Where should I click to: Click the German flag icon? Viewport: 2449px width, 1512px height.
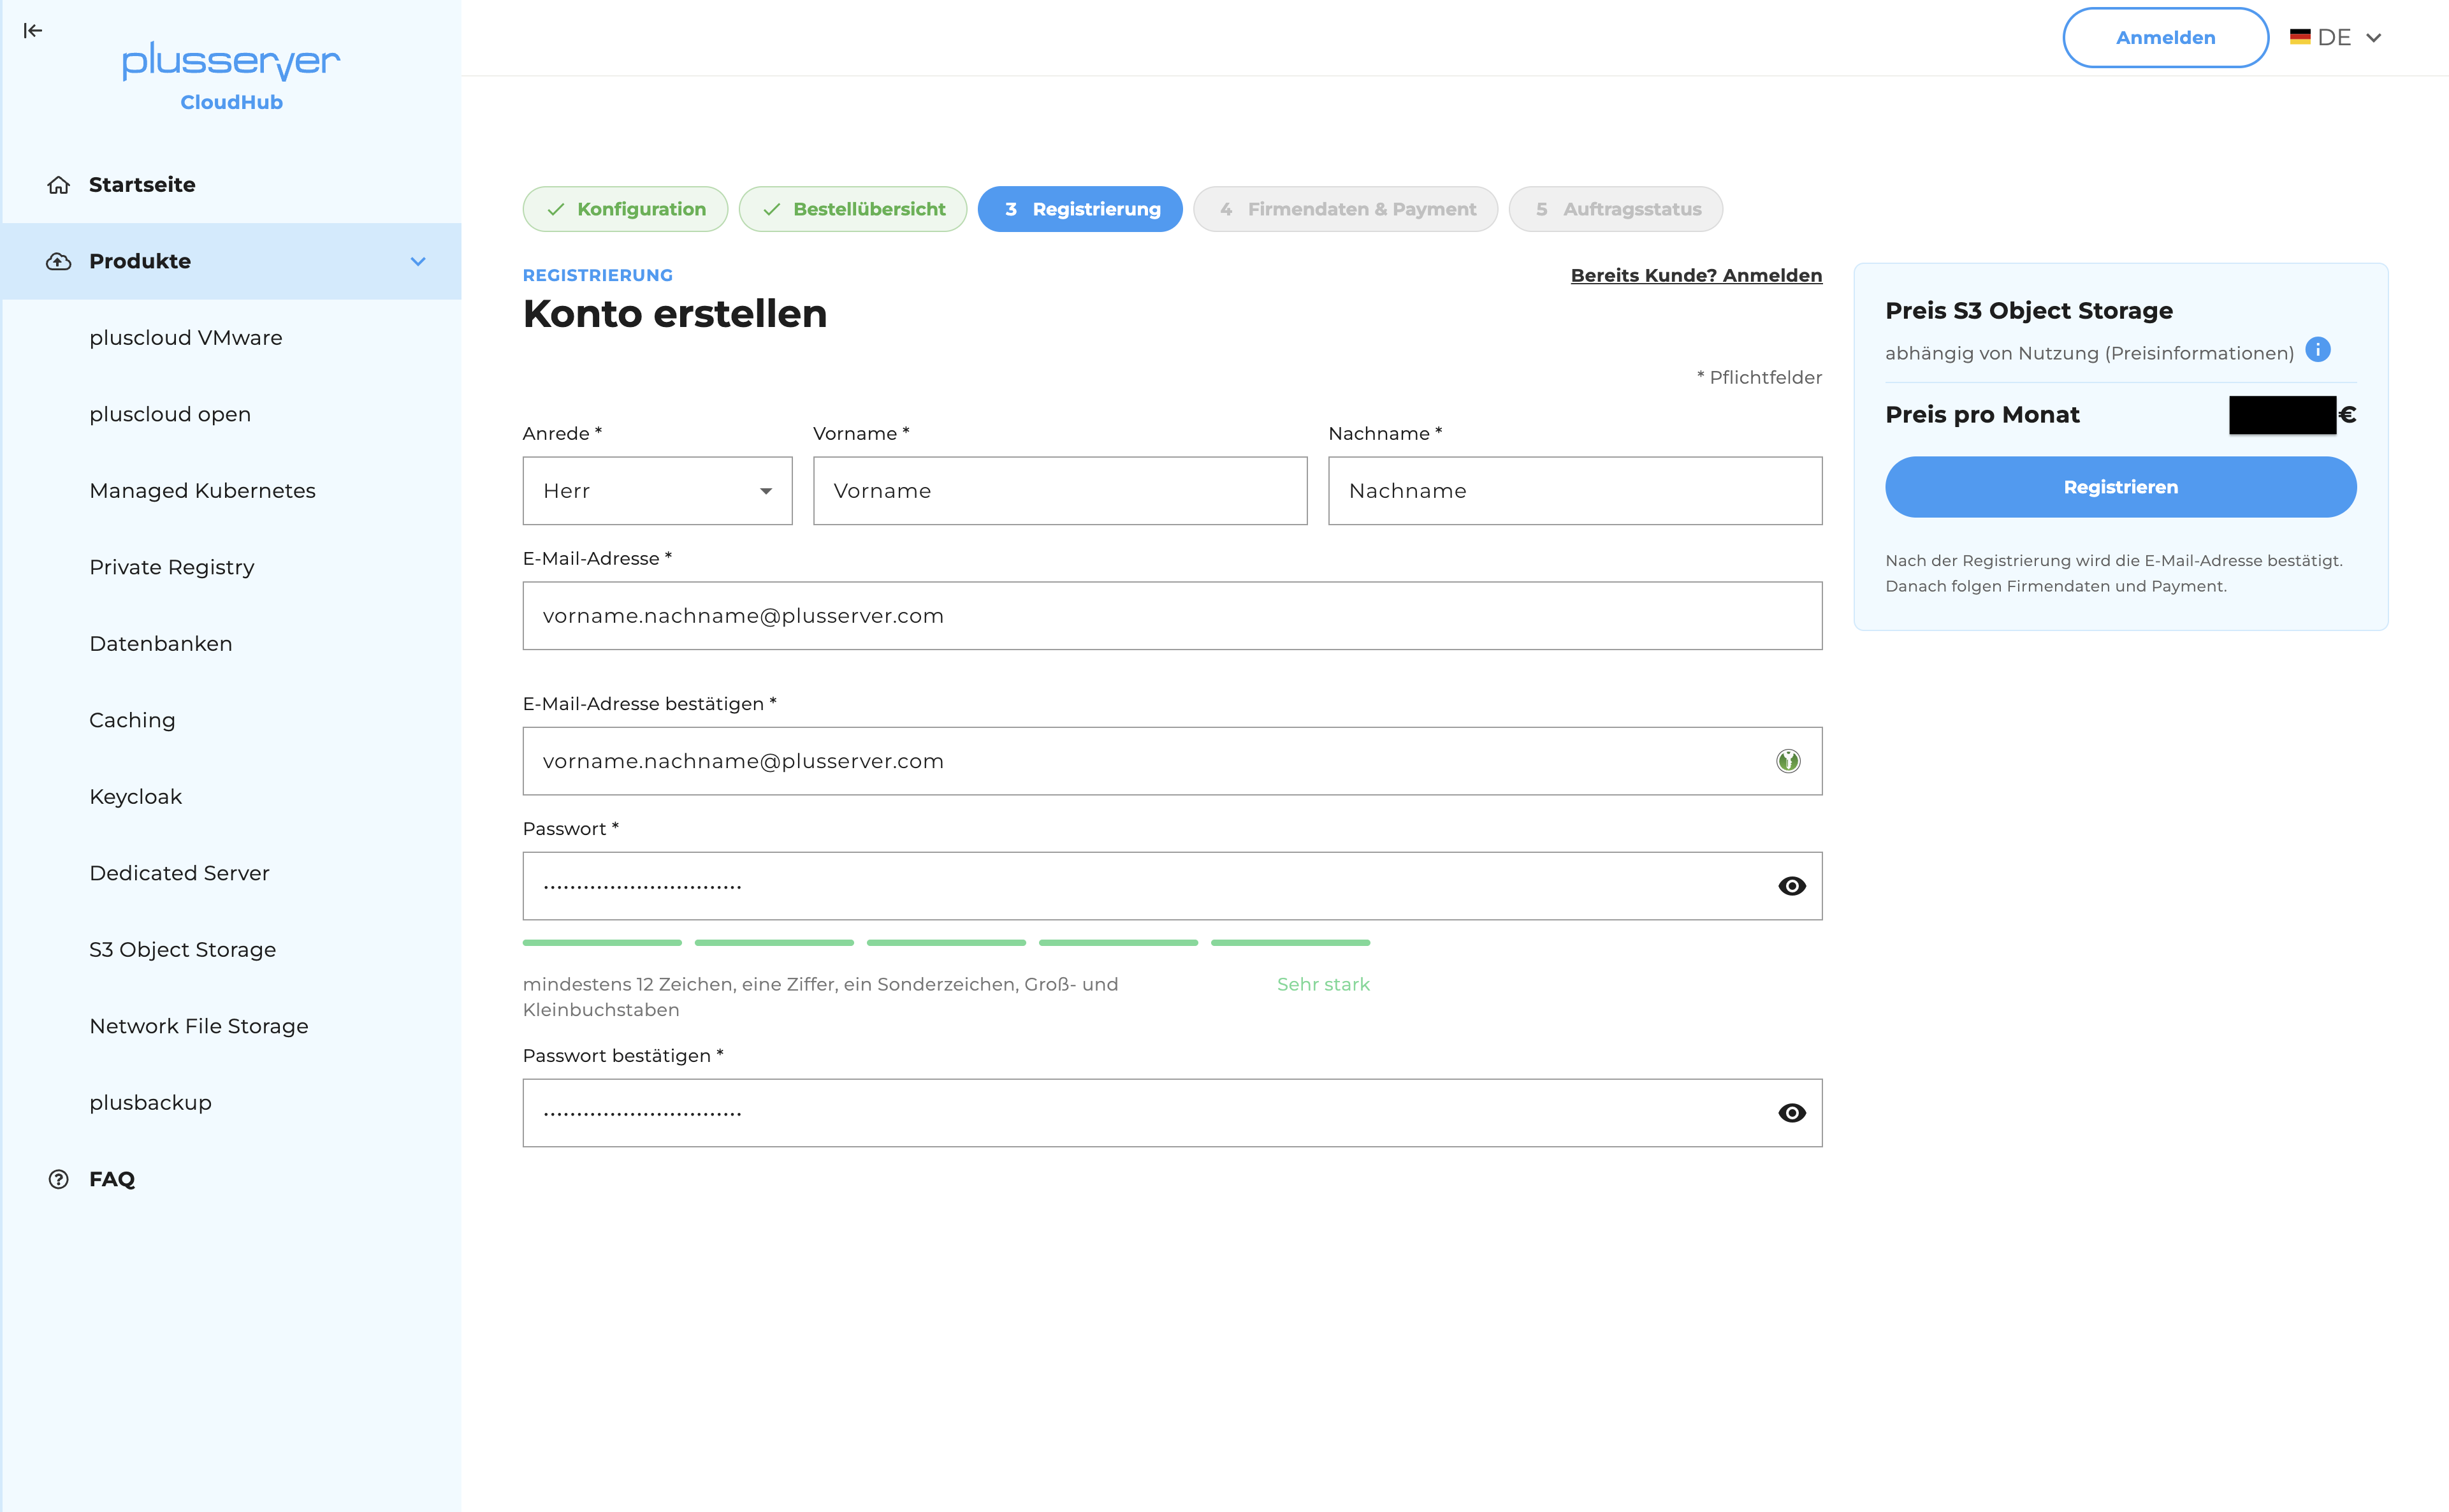pyautogui.click(x=2300, y=37)
